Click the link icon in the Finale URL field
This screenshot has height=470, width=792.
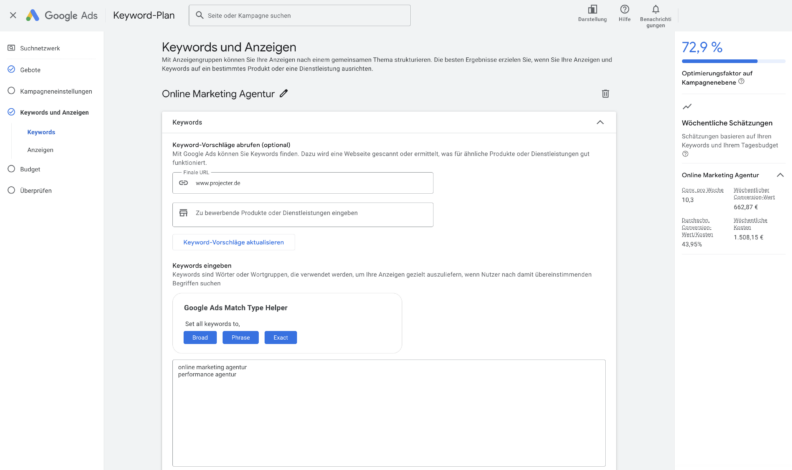(183, 183)
